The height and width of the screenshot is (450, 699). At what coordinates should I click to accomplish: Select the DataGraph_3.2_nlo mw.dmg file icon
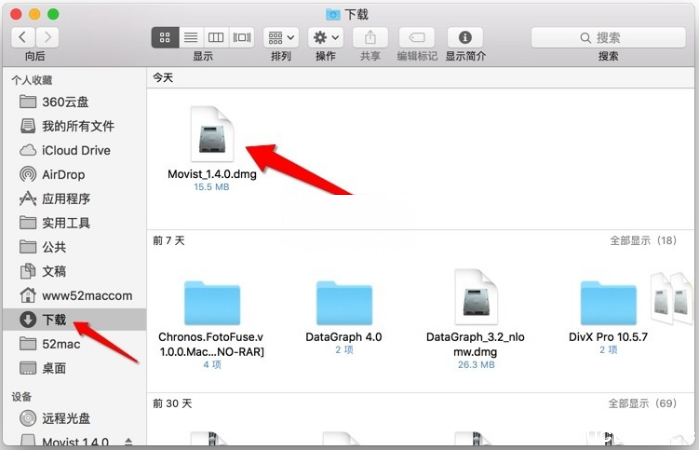[x=476, y=297]
